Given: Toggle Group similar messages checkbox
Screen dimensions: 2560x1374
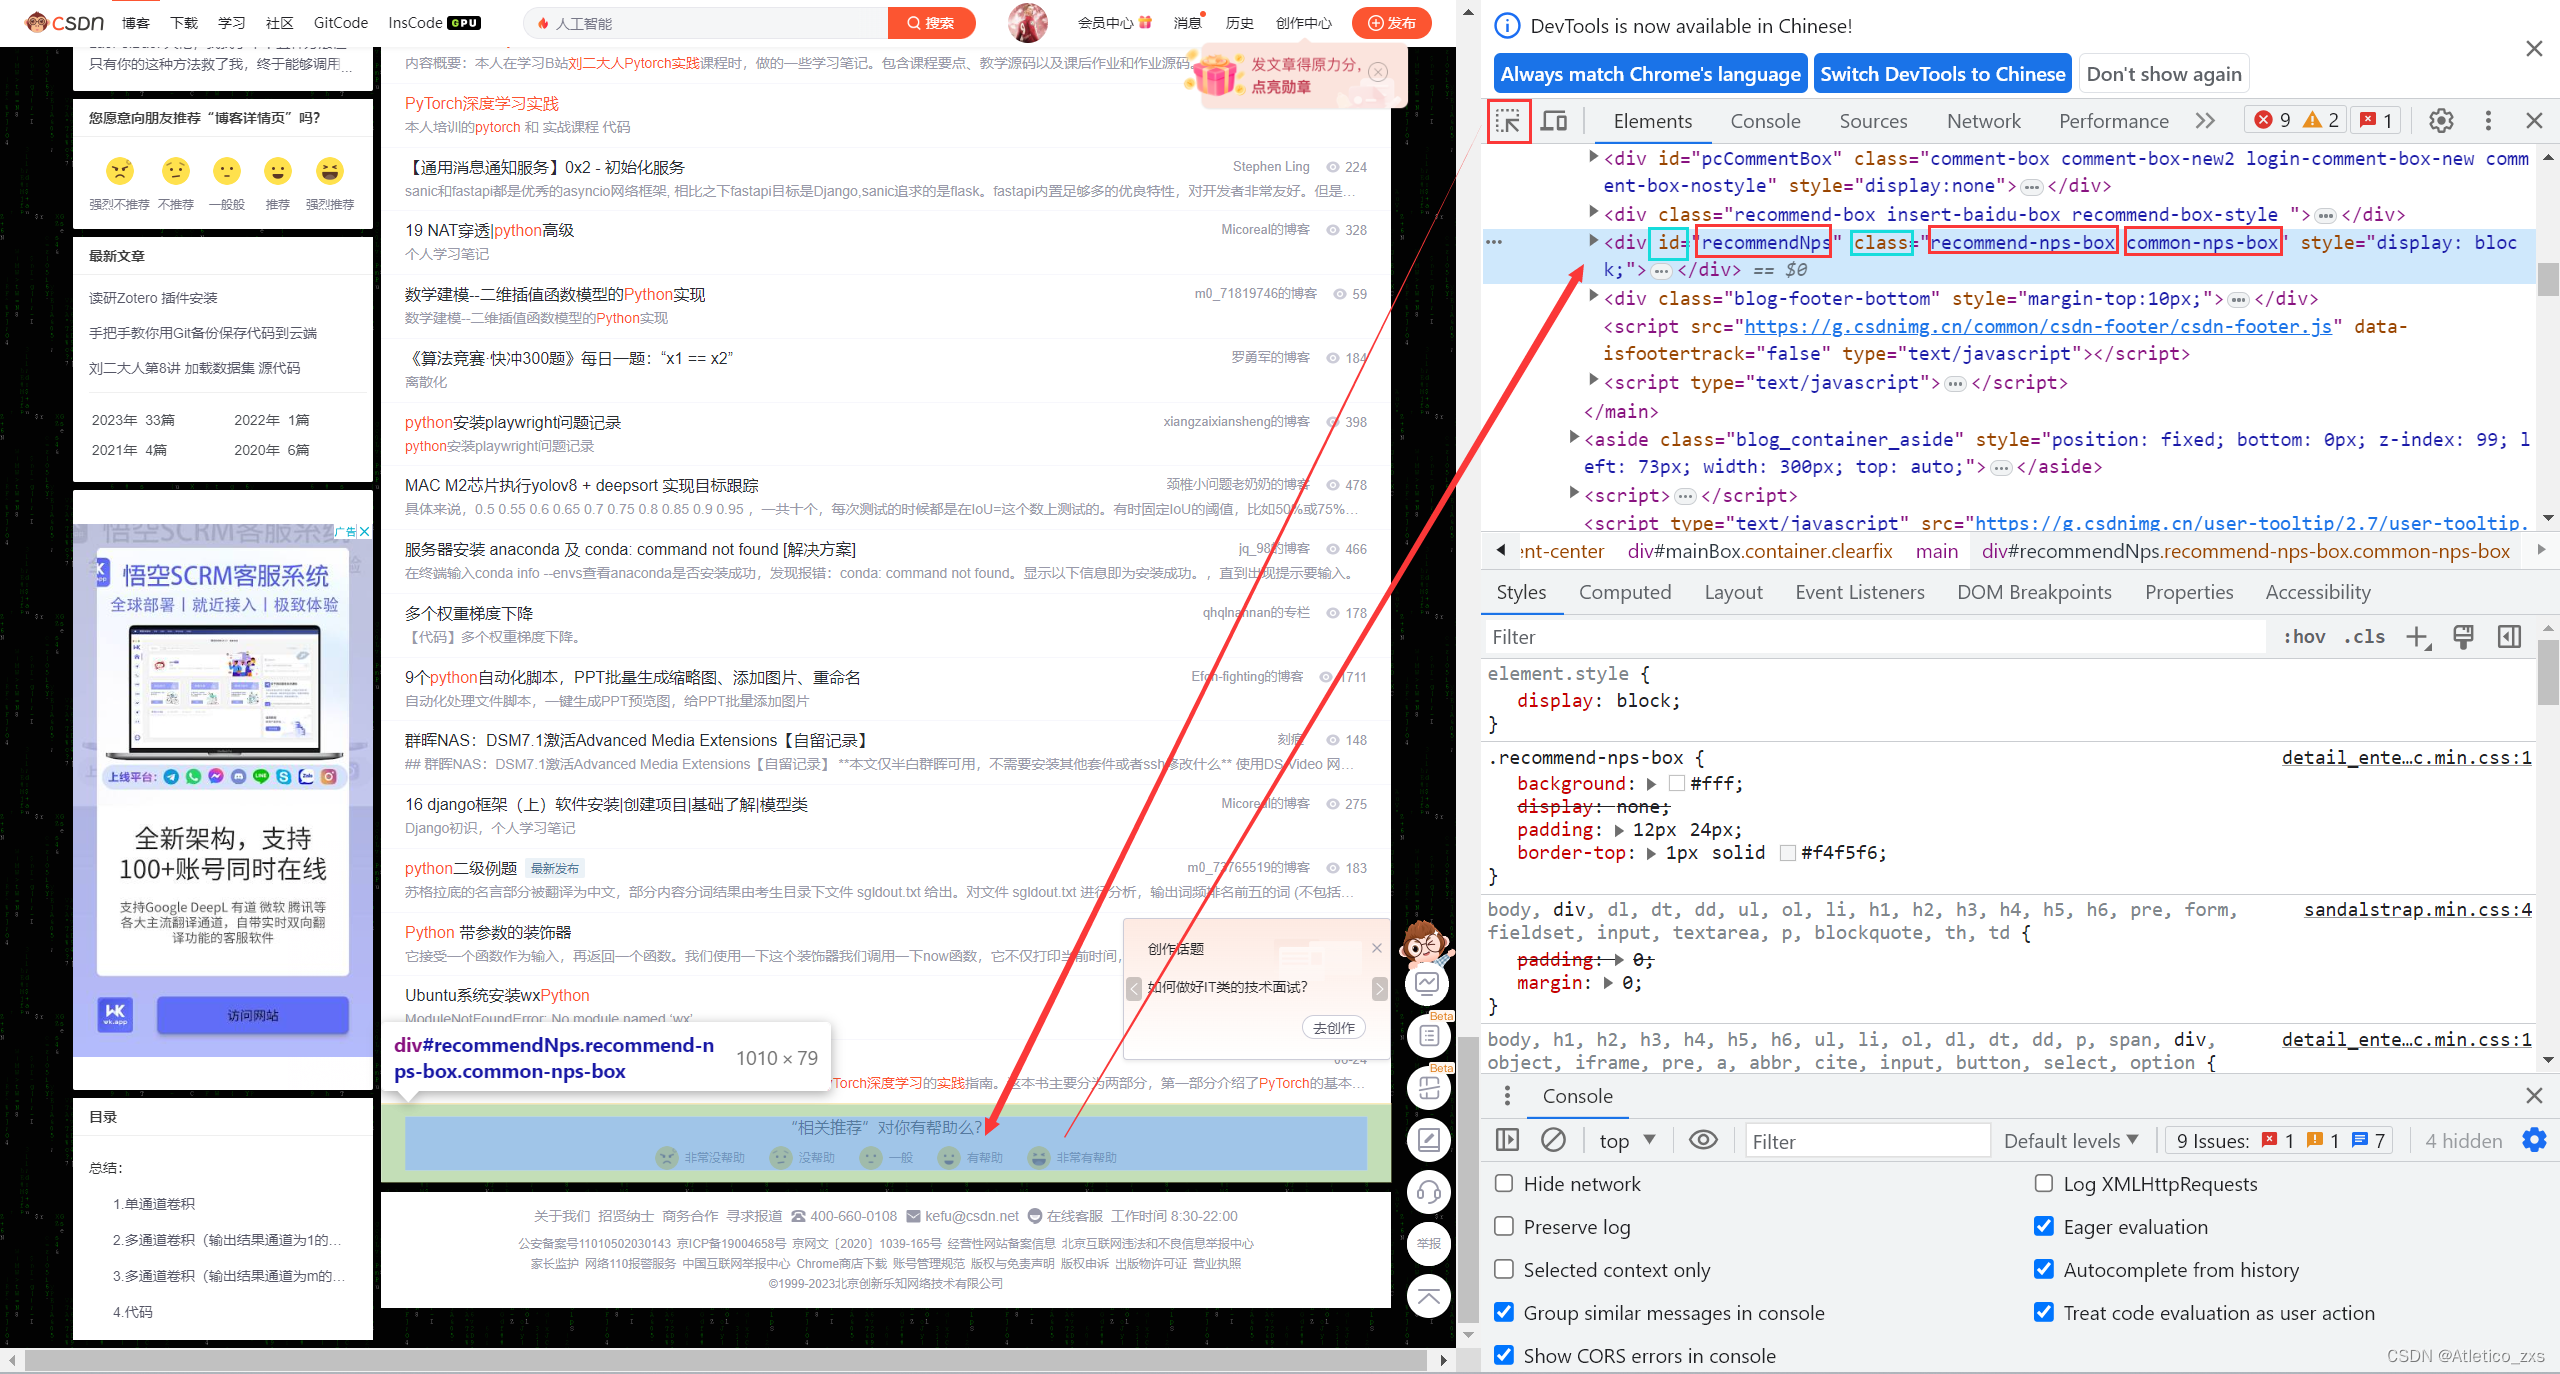Looking at the screenshot, I should point(1502,1311).
